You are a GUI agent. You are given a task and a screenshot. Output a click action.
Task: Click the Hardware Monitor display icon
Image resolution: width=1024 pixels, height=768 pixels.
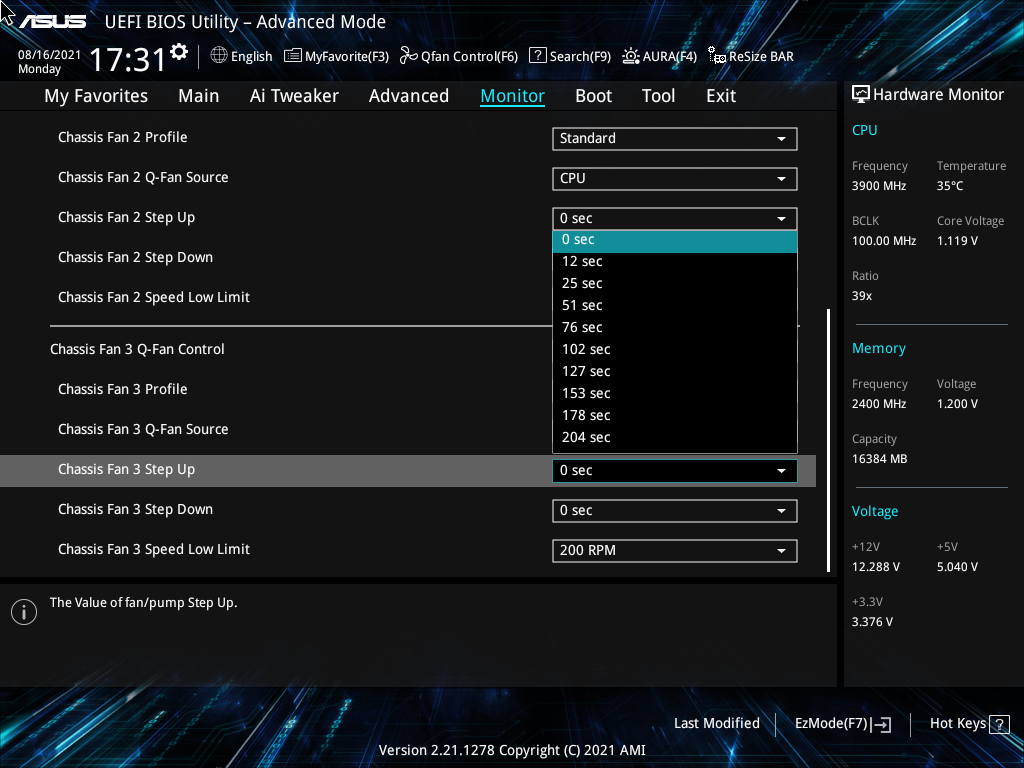pyautogui.click(x=861, y=95)
